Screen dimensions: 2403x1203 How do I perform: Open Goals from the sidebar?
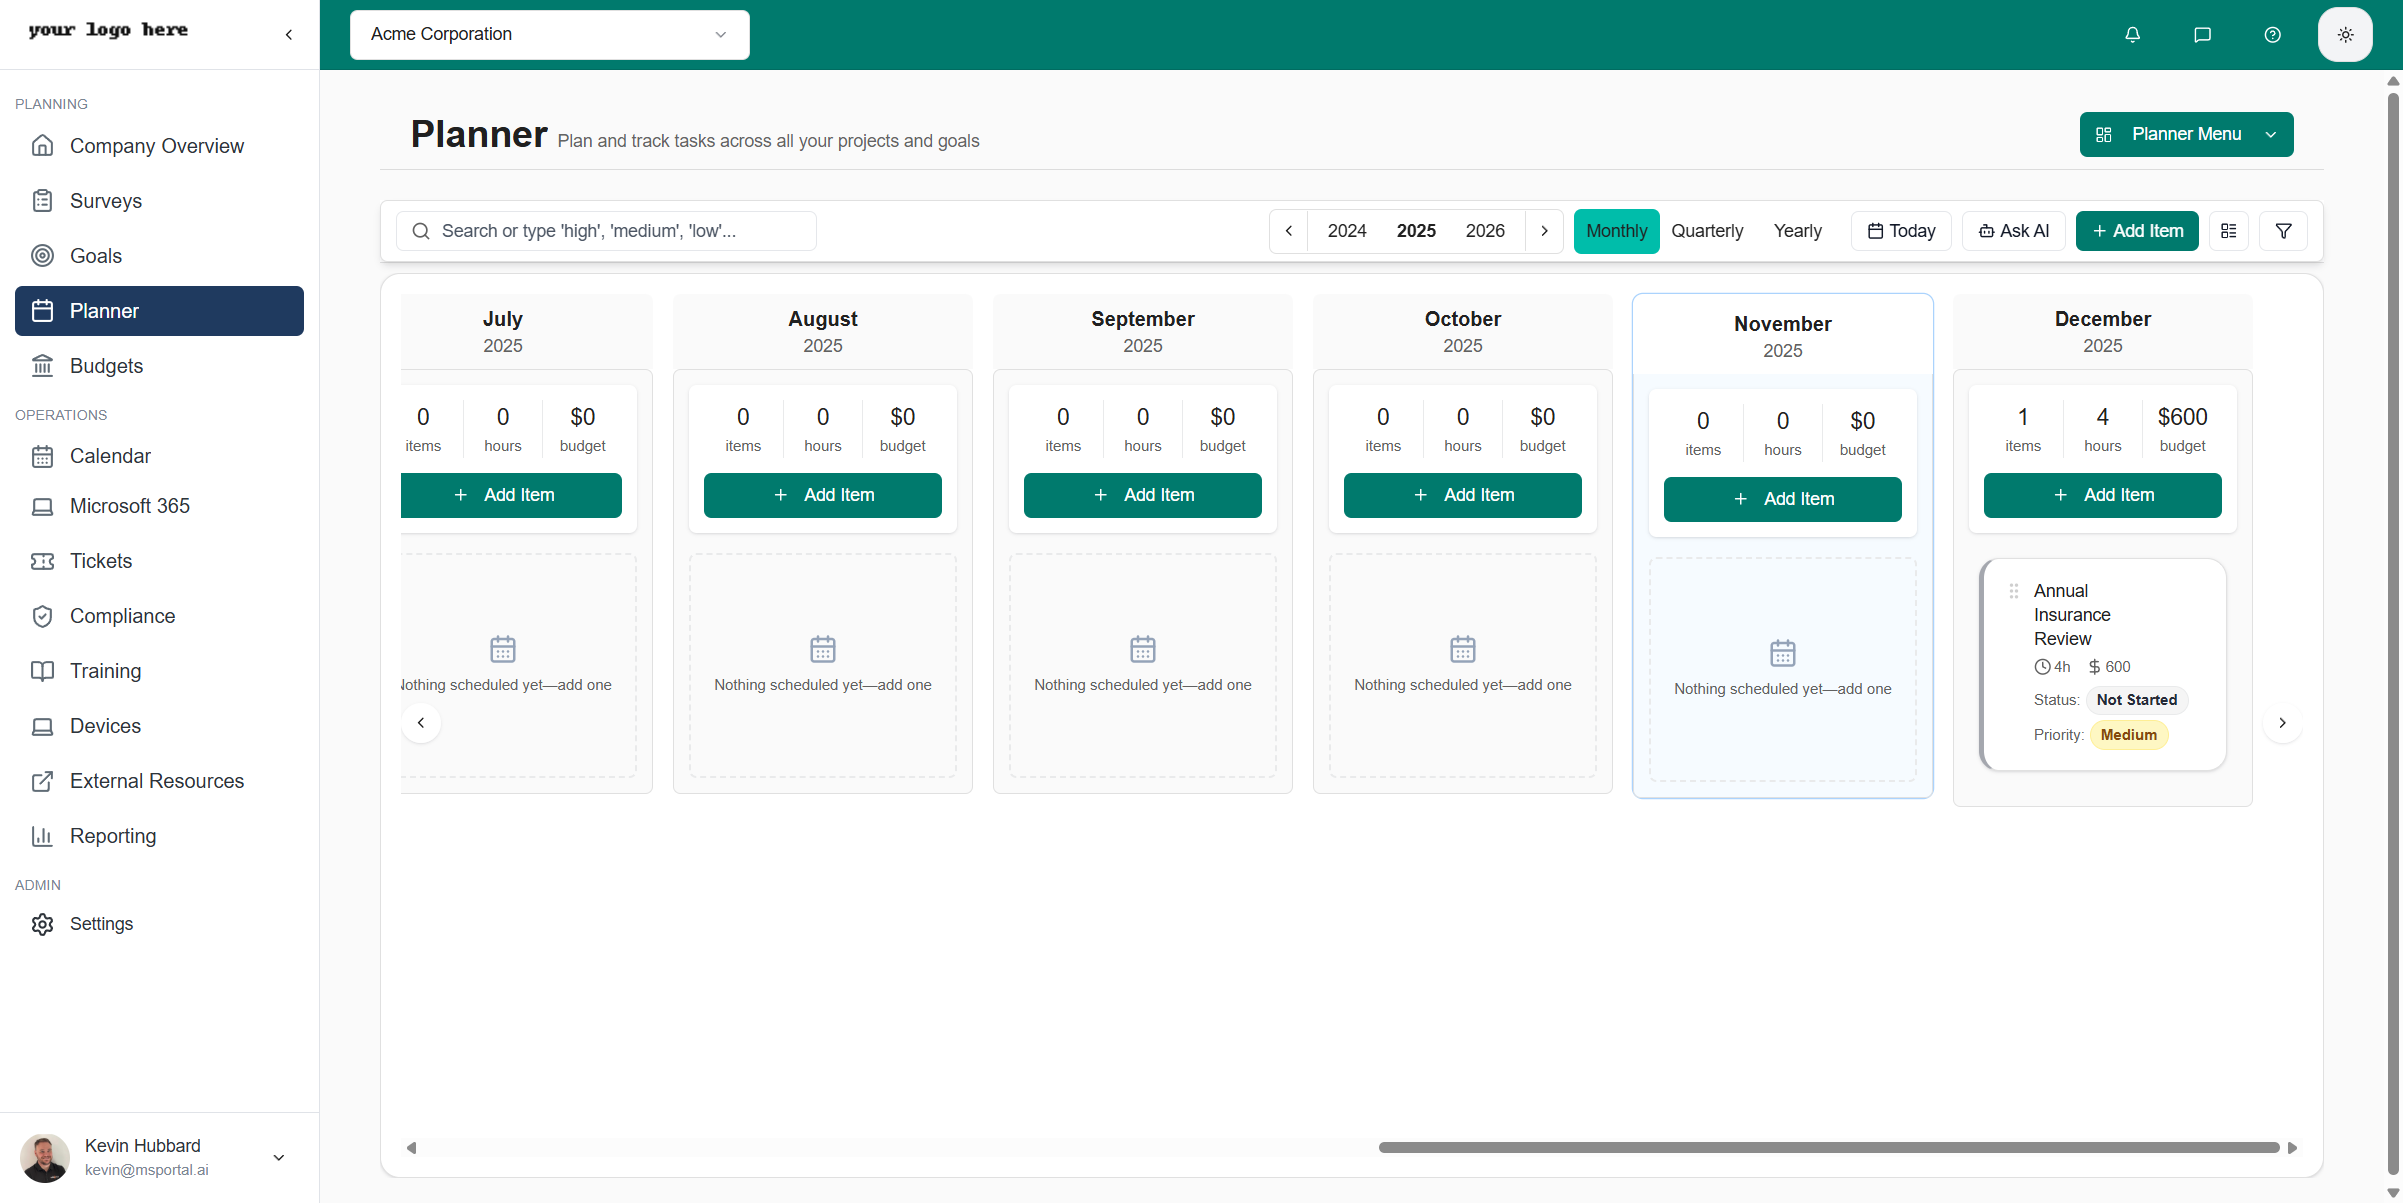(x=96, y=256)
